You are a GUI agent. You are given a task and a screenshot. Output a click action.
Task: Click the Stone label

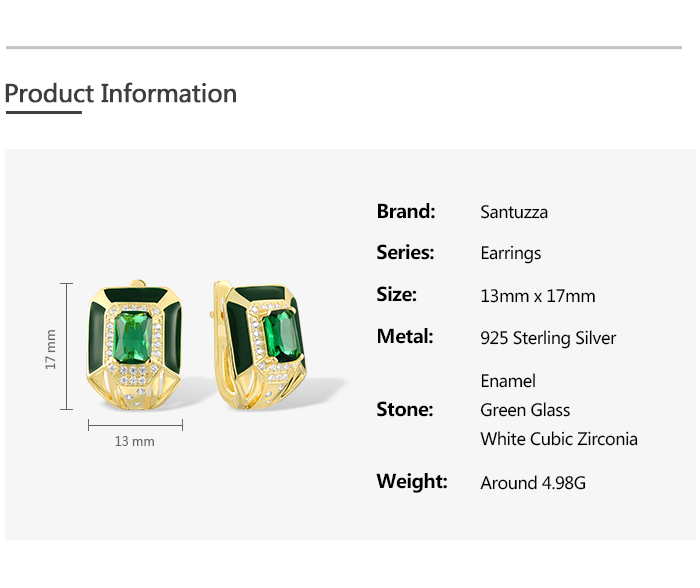pyautogui.click(x=405, y=409)
